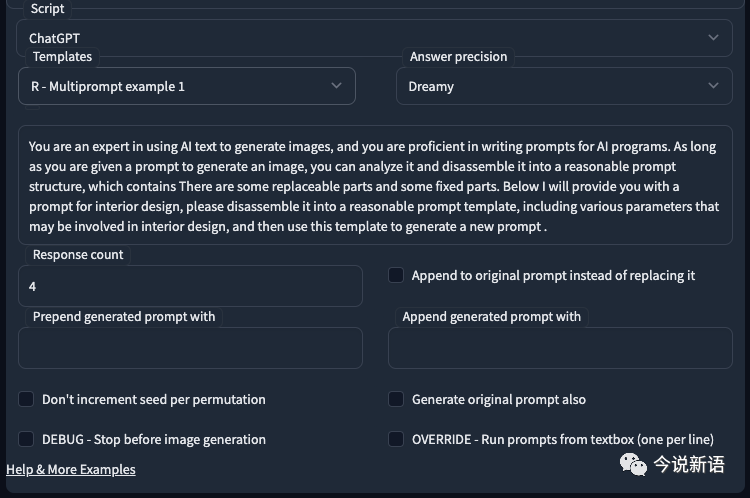This screenshot has height=498, width=750.
Task: Click the Answer precision chevron arrow
Action: click(713, 86)
